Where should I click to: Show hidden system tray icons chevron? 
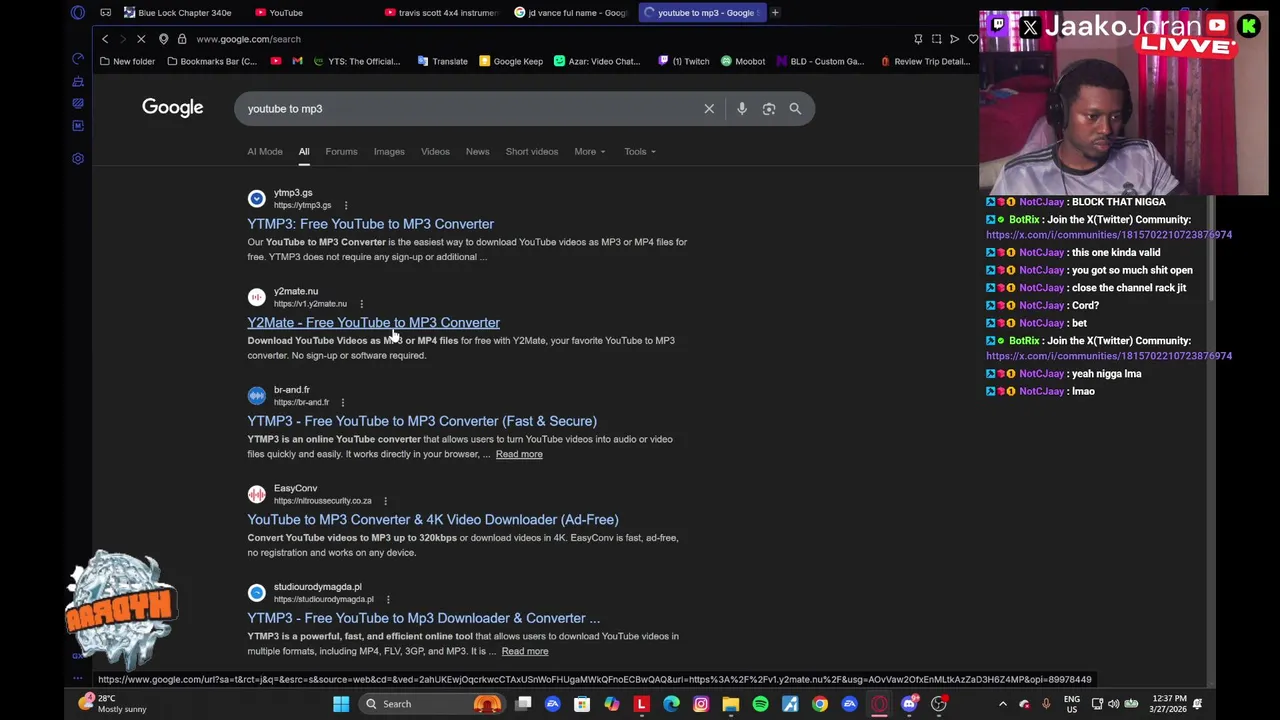[x=1003, y=704]
